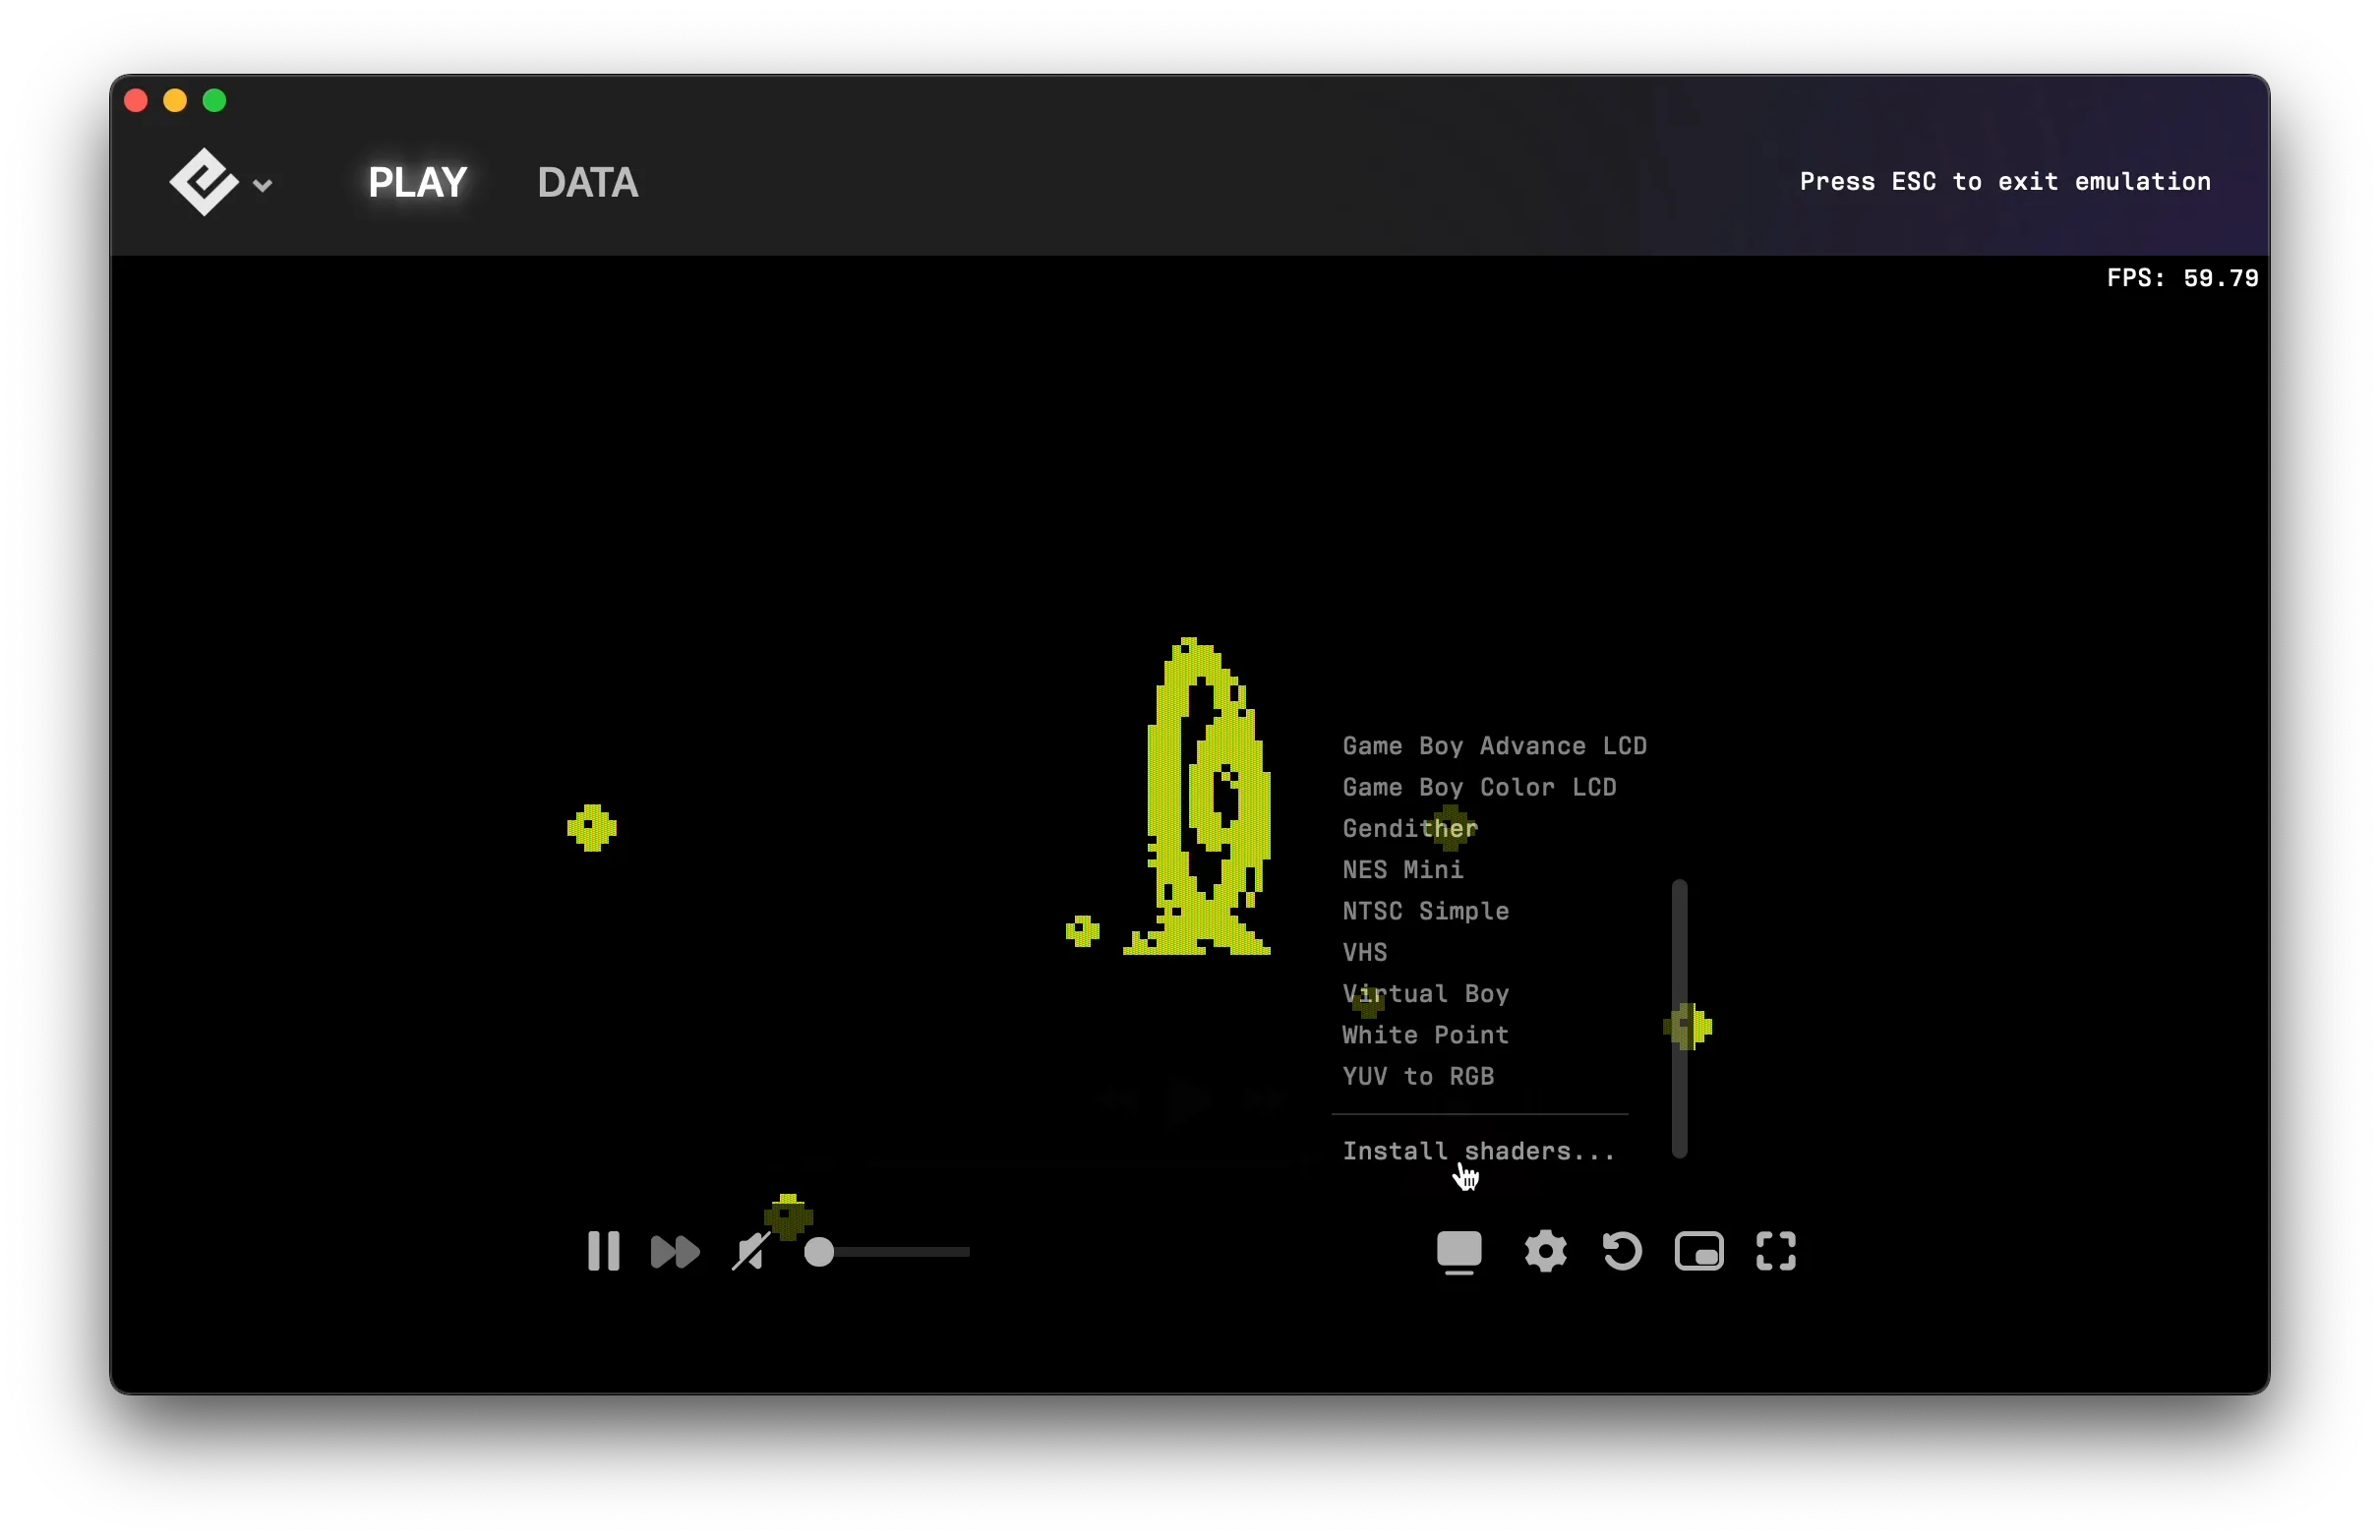This screenshot has height=1540, width=2380.
Task: Select the PLAY tab
Action: (x=417, y=182)
